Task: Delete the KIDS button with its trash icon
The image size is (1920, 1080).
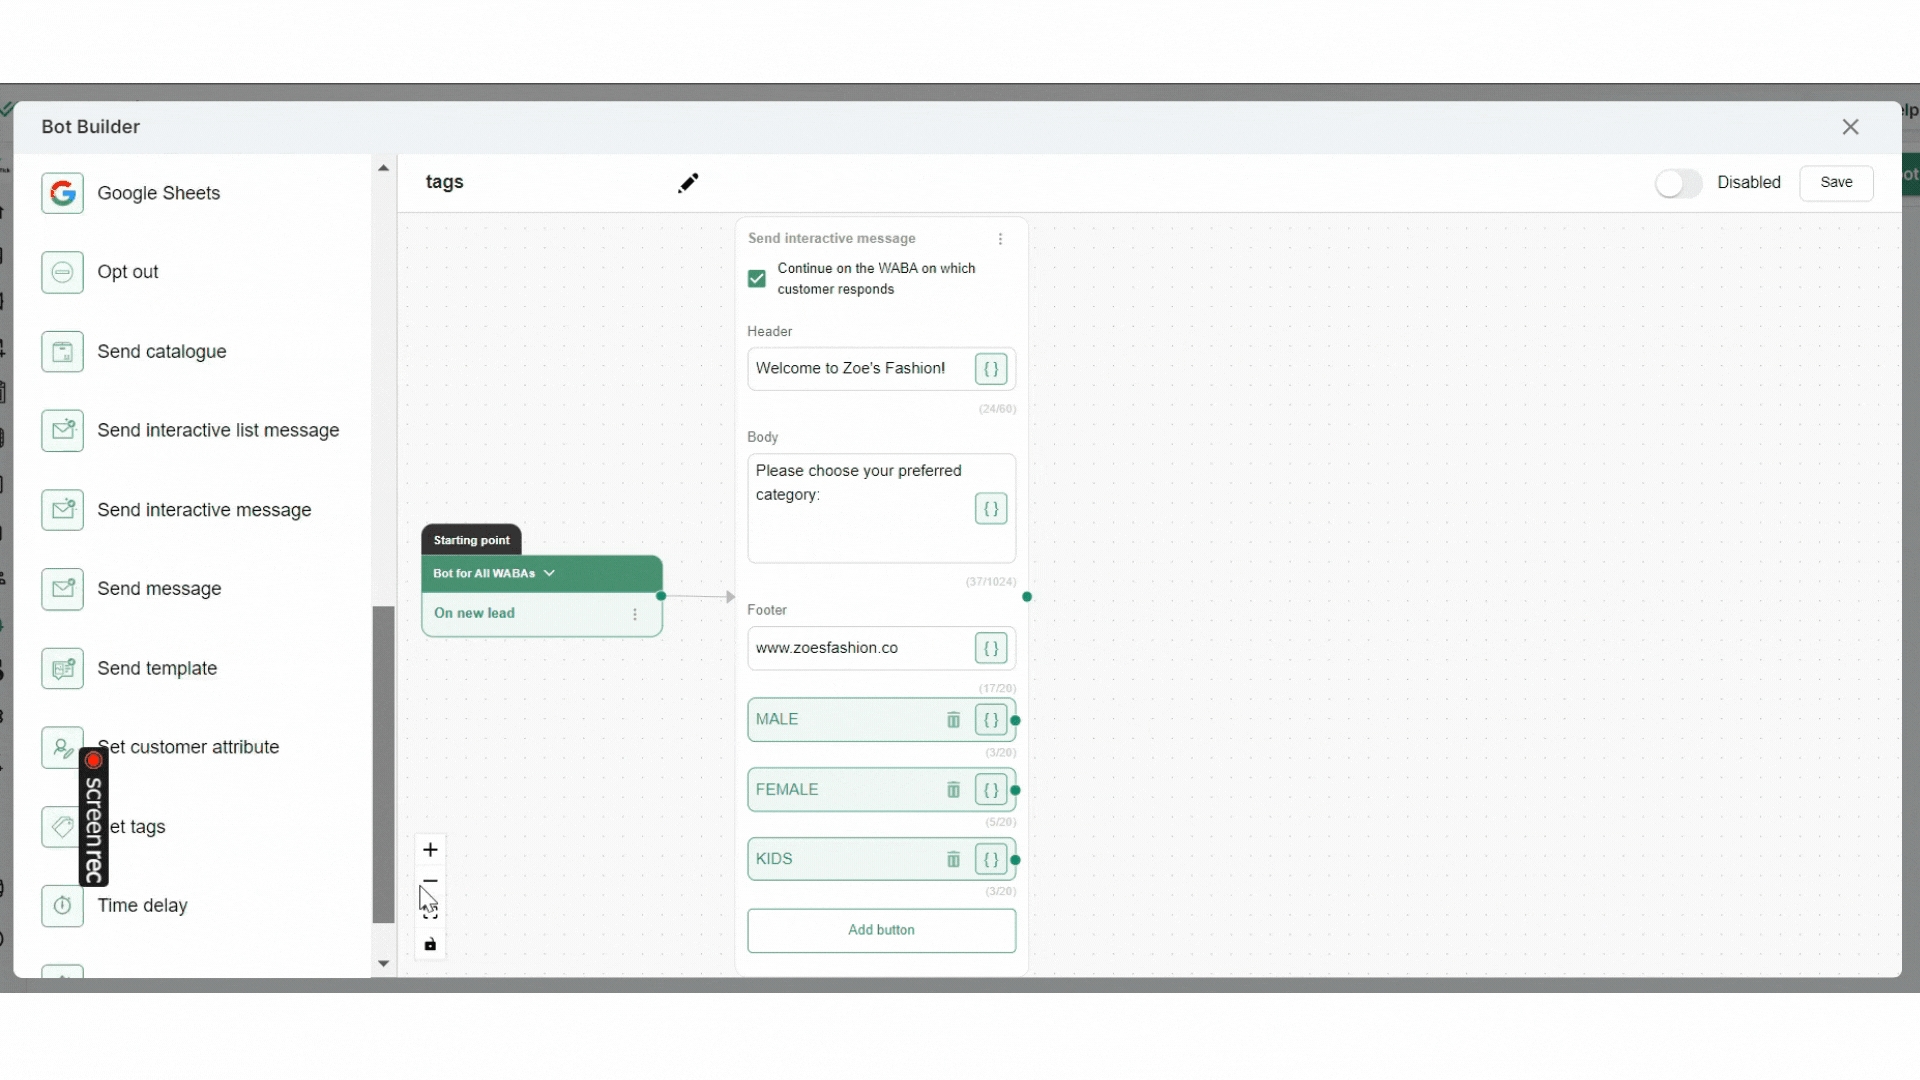Action: [953, 859]
